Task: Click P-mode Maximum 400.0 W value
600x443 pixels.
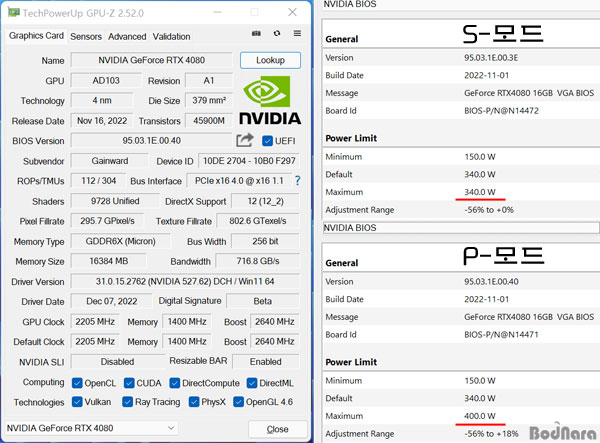Action: 479,416
